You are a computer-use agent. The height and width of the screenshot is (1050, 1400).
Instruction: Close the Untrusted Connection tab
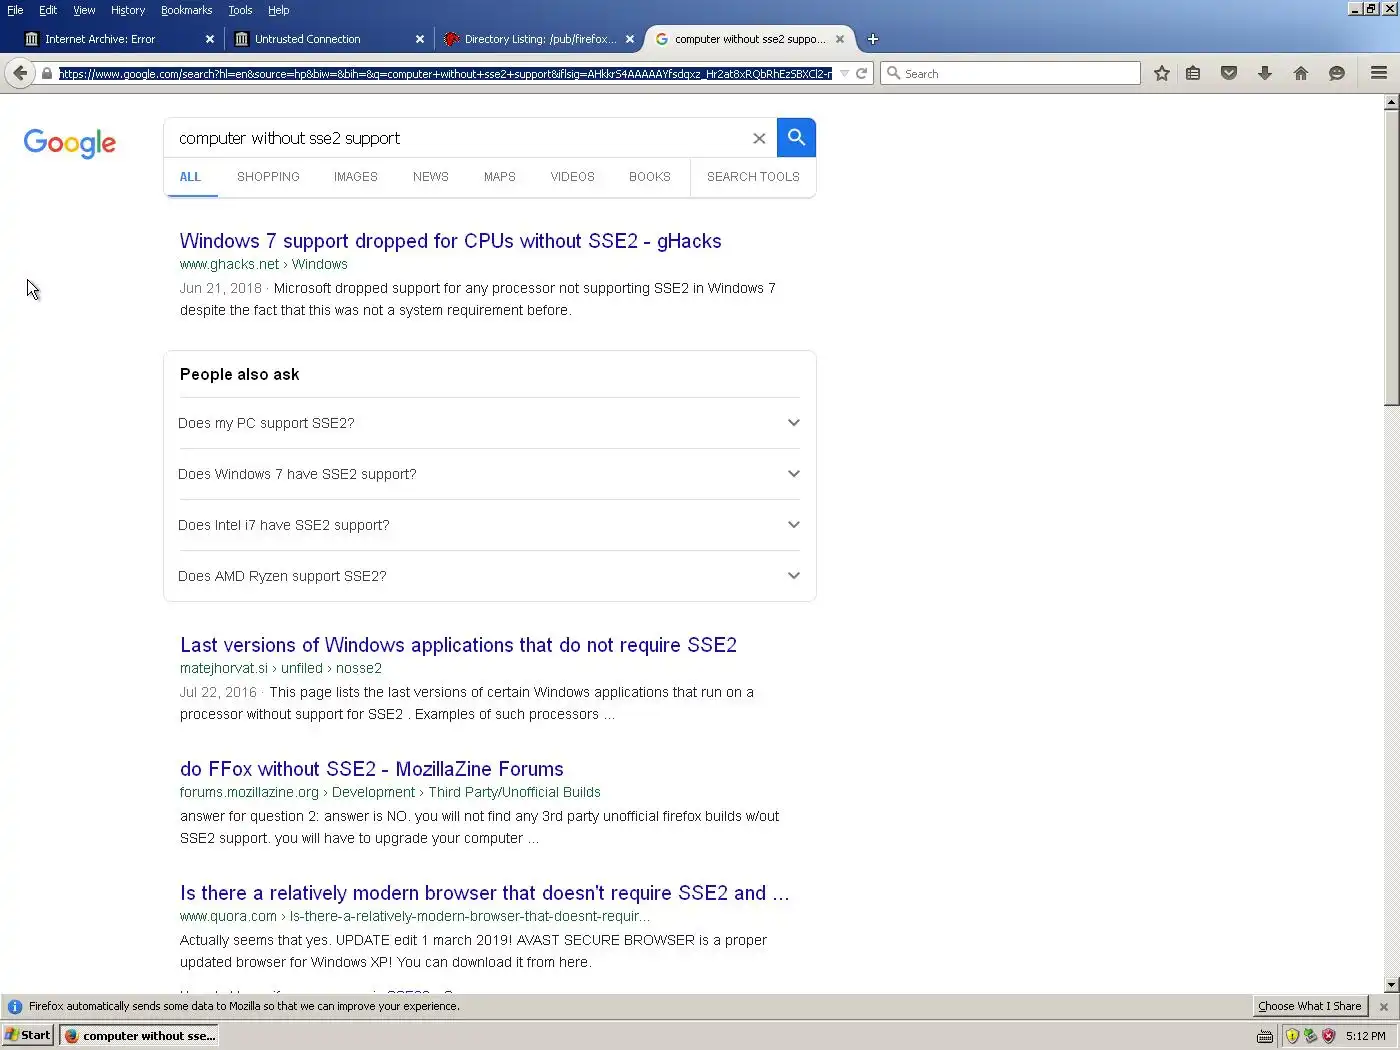click(420, 39)
